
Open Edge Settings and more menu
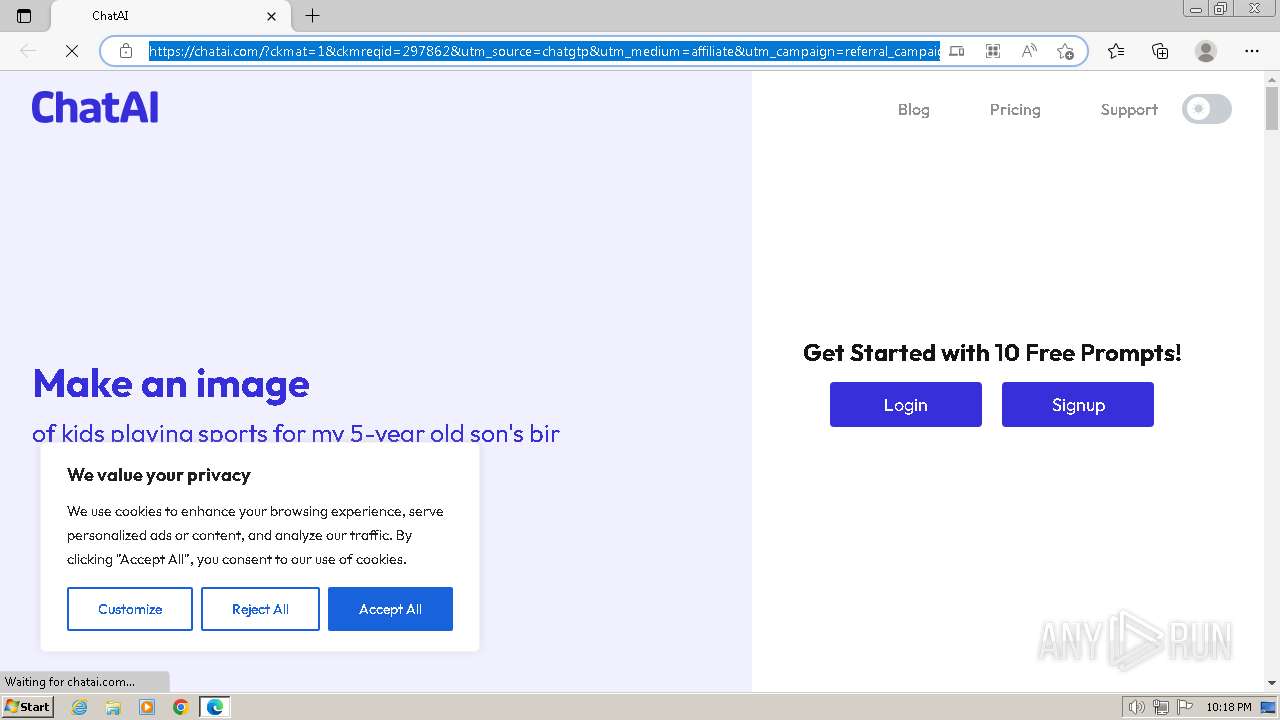pyautogui.click(x=1252, y=51)
